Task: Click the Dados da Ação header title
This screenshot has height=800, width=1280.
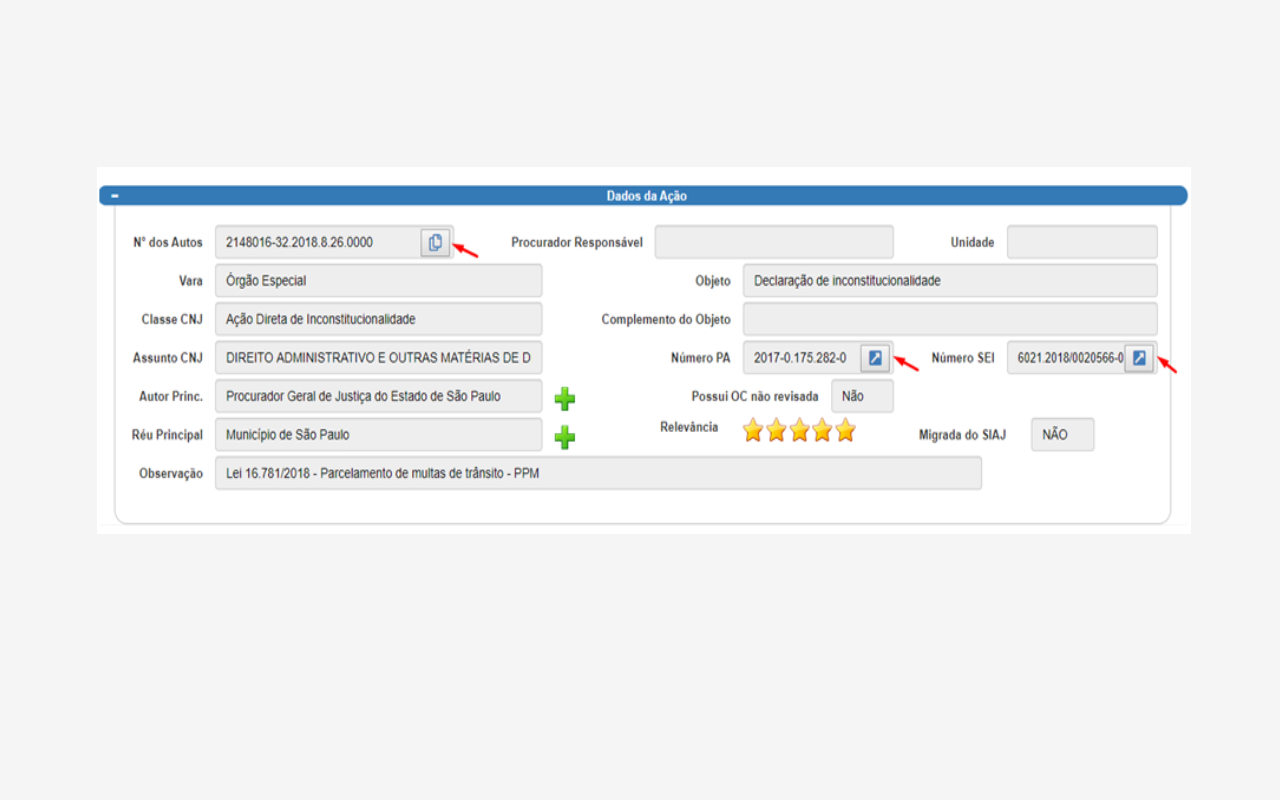Action: (x=647, y=196)
